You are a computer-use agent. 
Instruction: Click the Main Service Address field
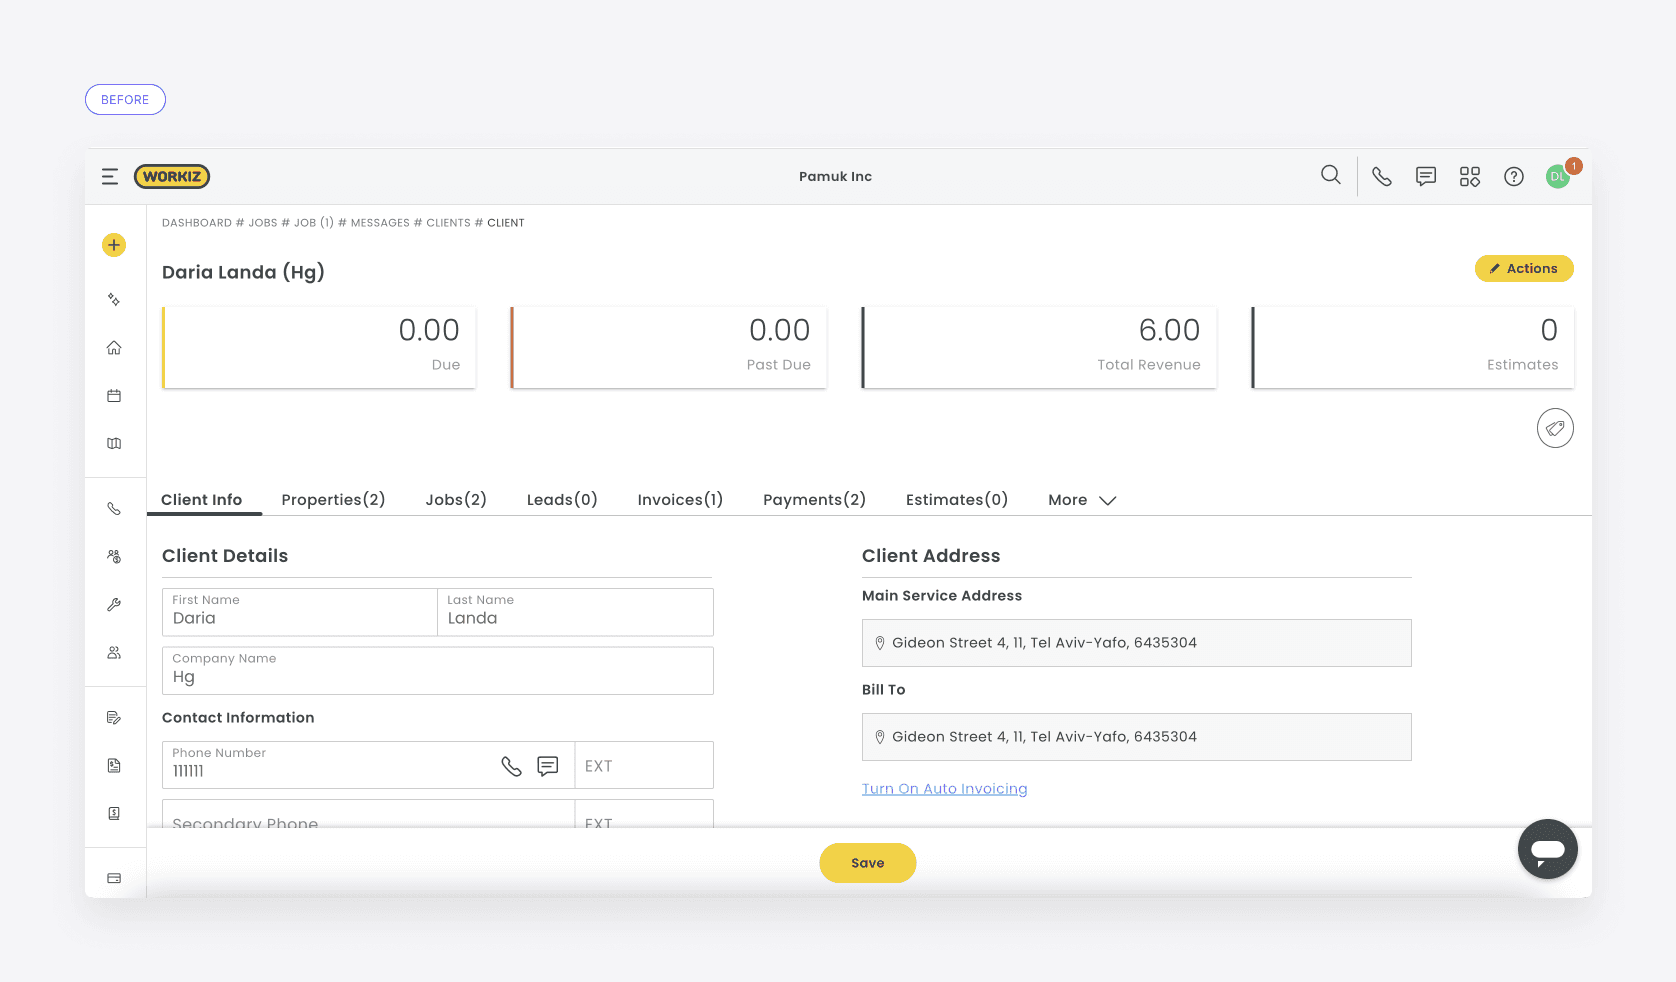pos(1137,643)
